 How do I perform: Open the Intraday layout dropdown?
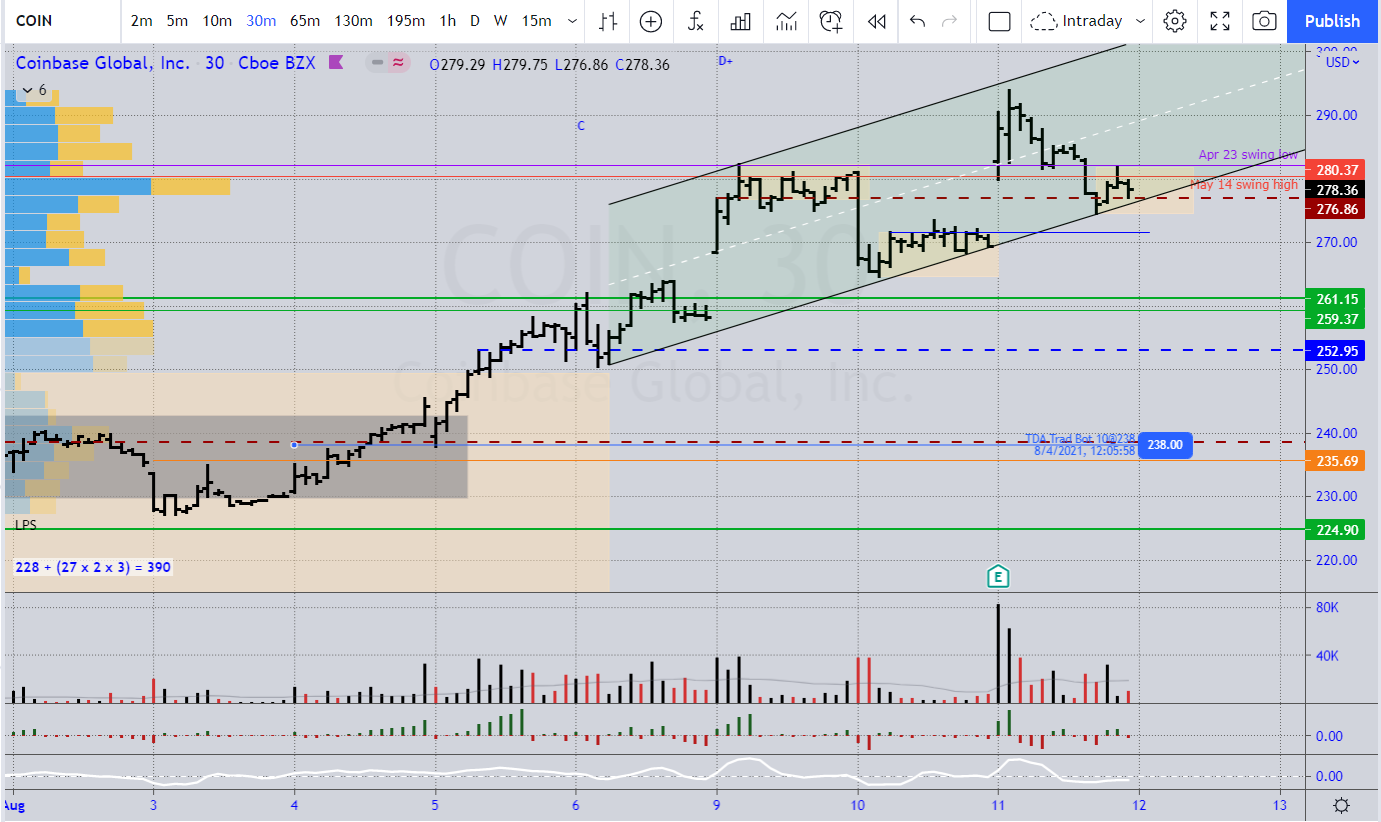1090,21
